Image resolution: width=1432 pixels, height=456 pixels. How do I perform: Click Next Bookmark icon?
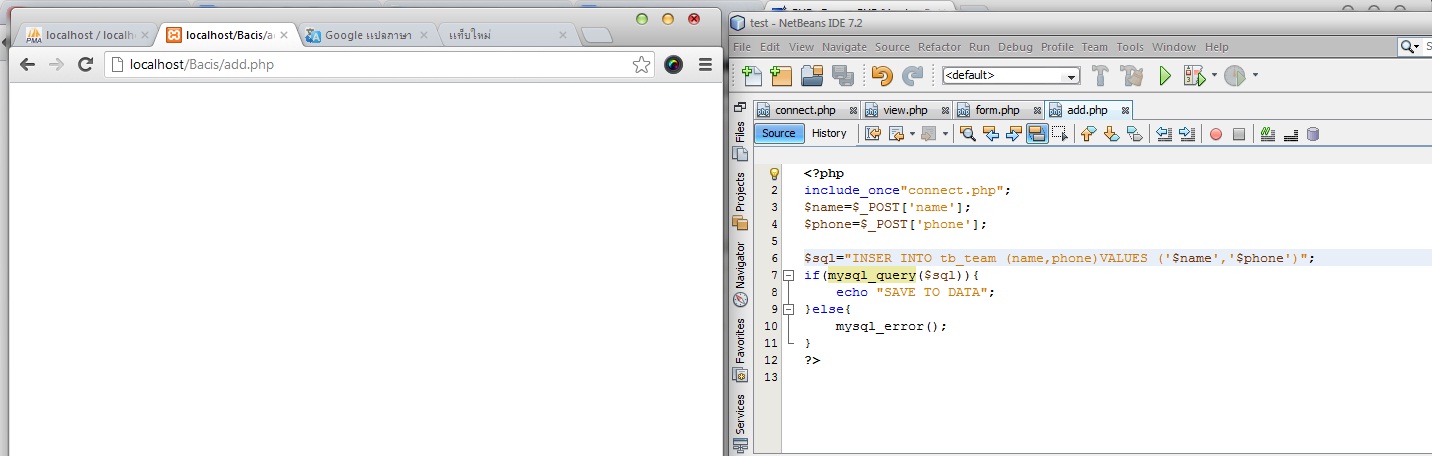(1111, 133)
